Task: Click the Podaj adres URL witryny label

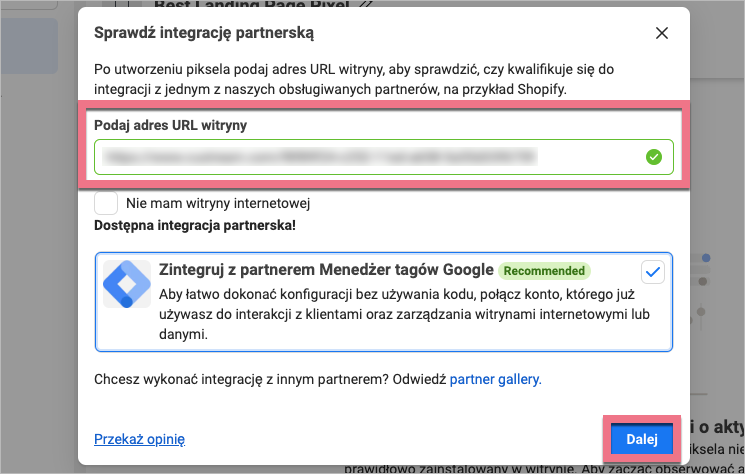Action: point(170,125)
